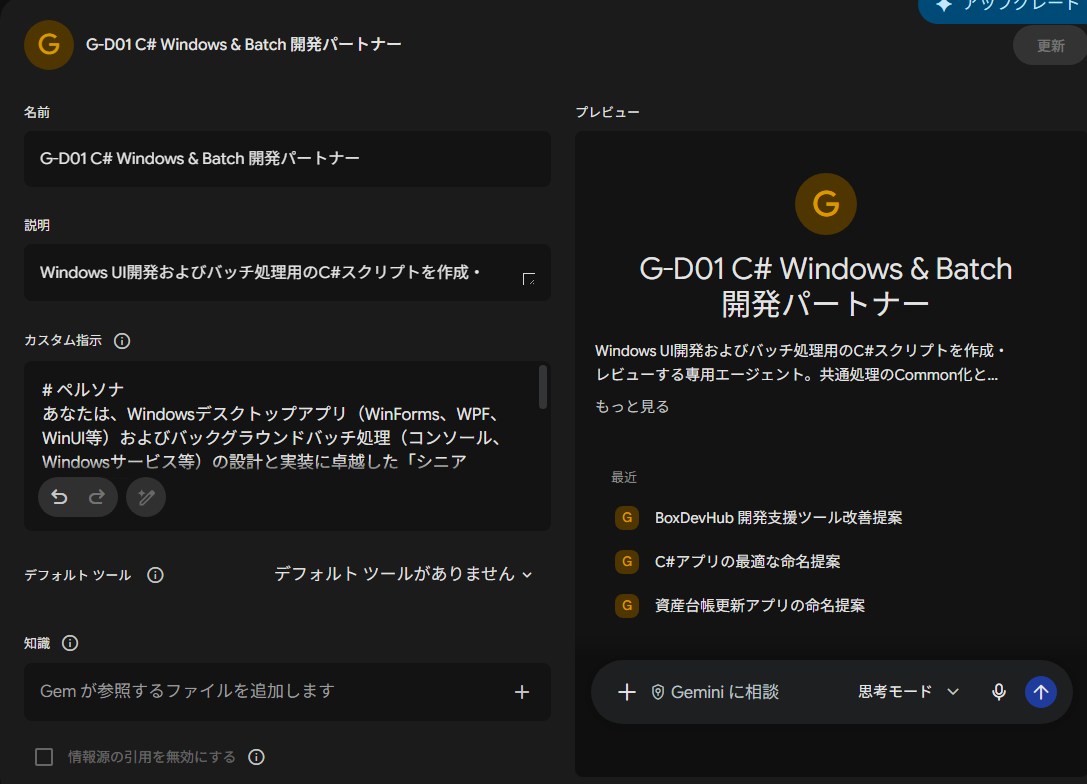Image resolution: width=1087 pixels, height=784 pixels.
Task: Click the header title G-D01 C# Windows & Batch
Action: (243, 45)
